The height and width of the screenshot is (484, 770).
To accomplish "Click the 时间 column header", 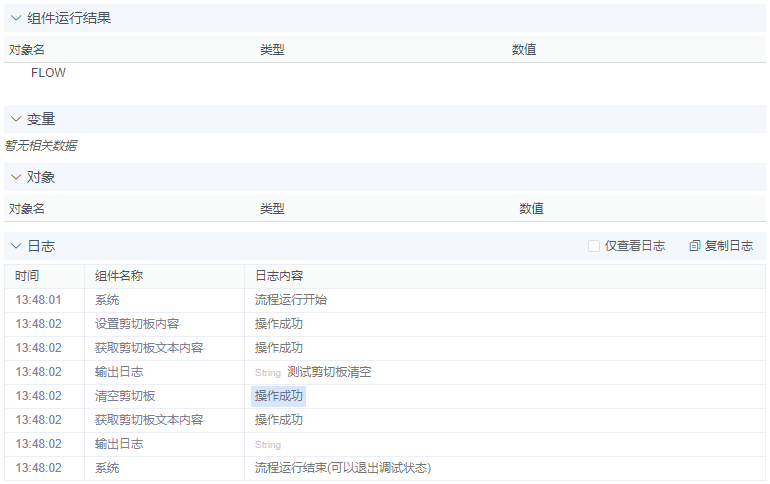I will click(27, 276).
